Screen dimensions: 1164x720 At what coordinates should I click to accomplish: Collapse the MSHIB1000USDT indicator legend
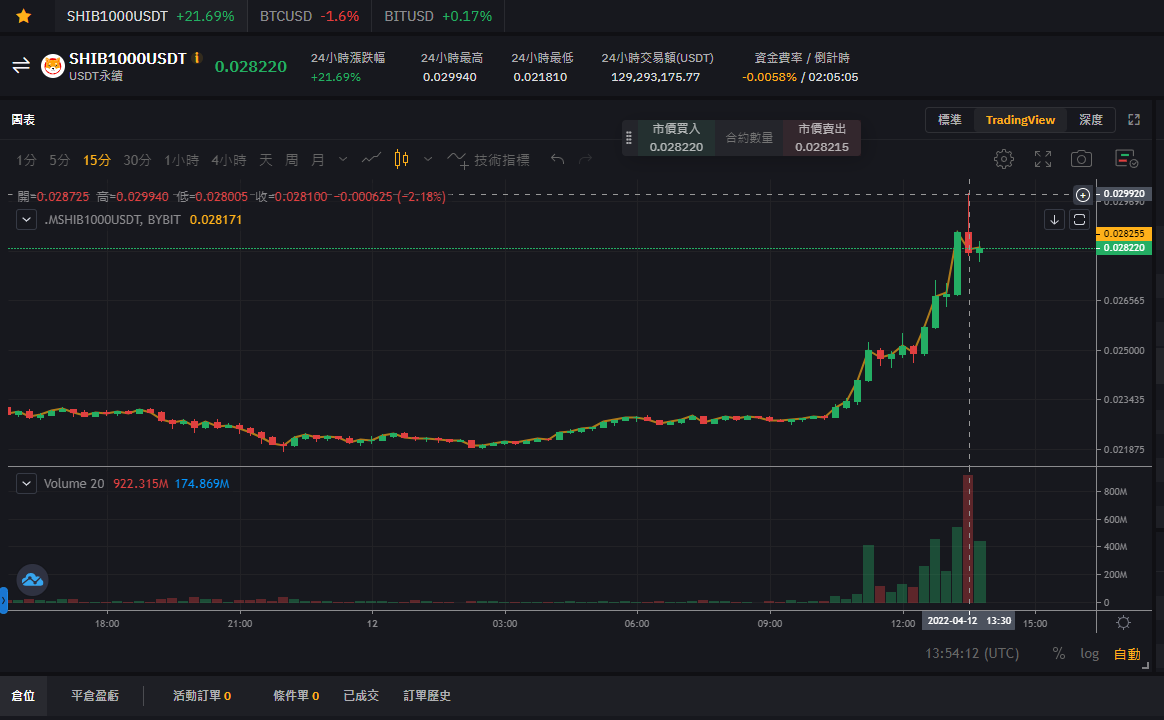point(26,220)
